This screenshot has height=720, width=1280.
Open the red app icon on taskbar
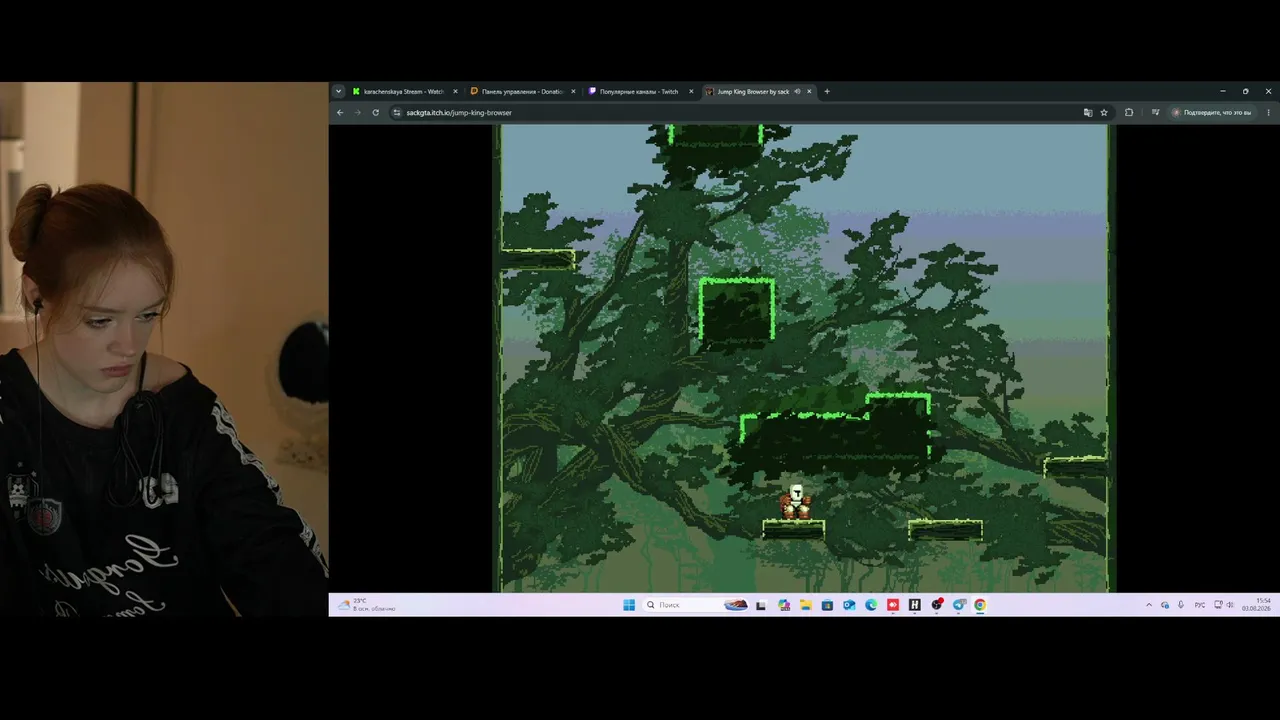[x=893, y=604]
